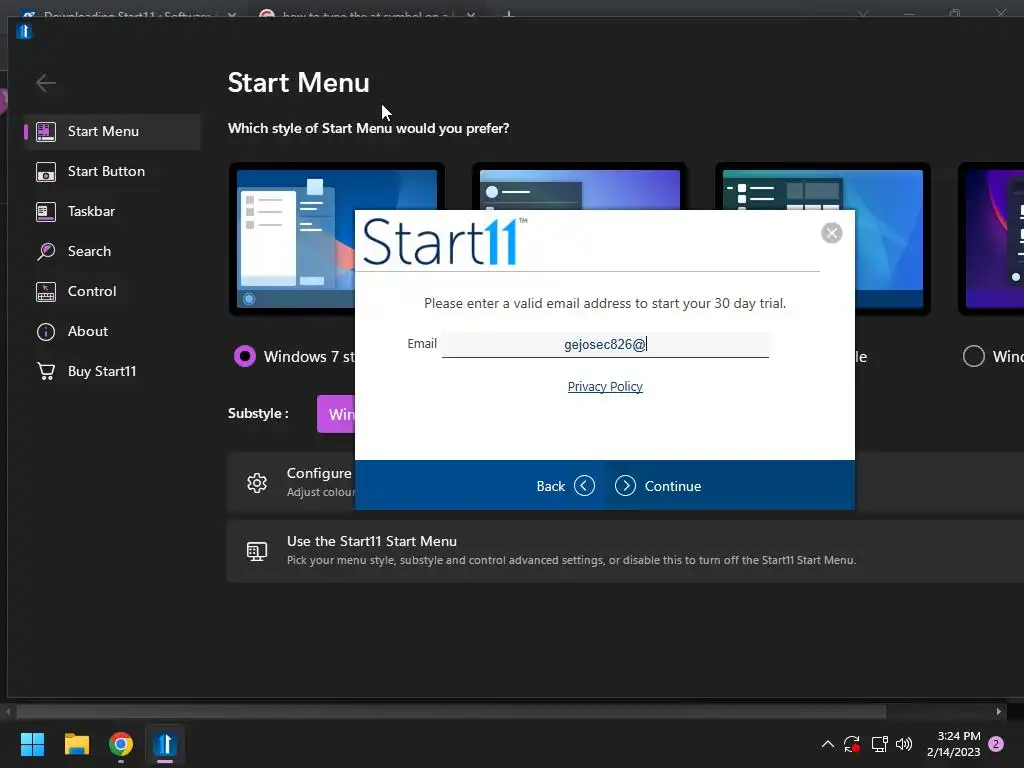Click the sync update tray icon
This screenshot has height=768, width=1024.
click(852, 744)
